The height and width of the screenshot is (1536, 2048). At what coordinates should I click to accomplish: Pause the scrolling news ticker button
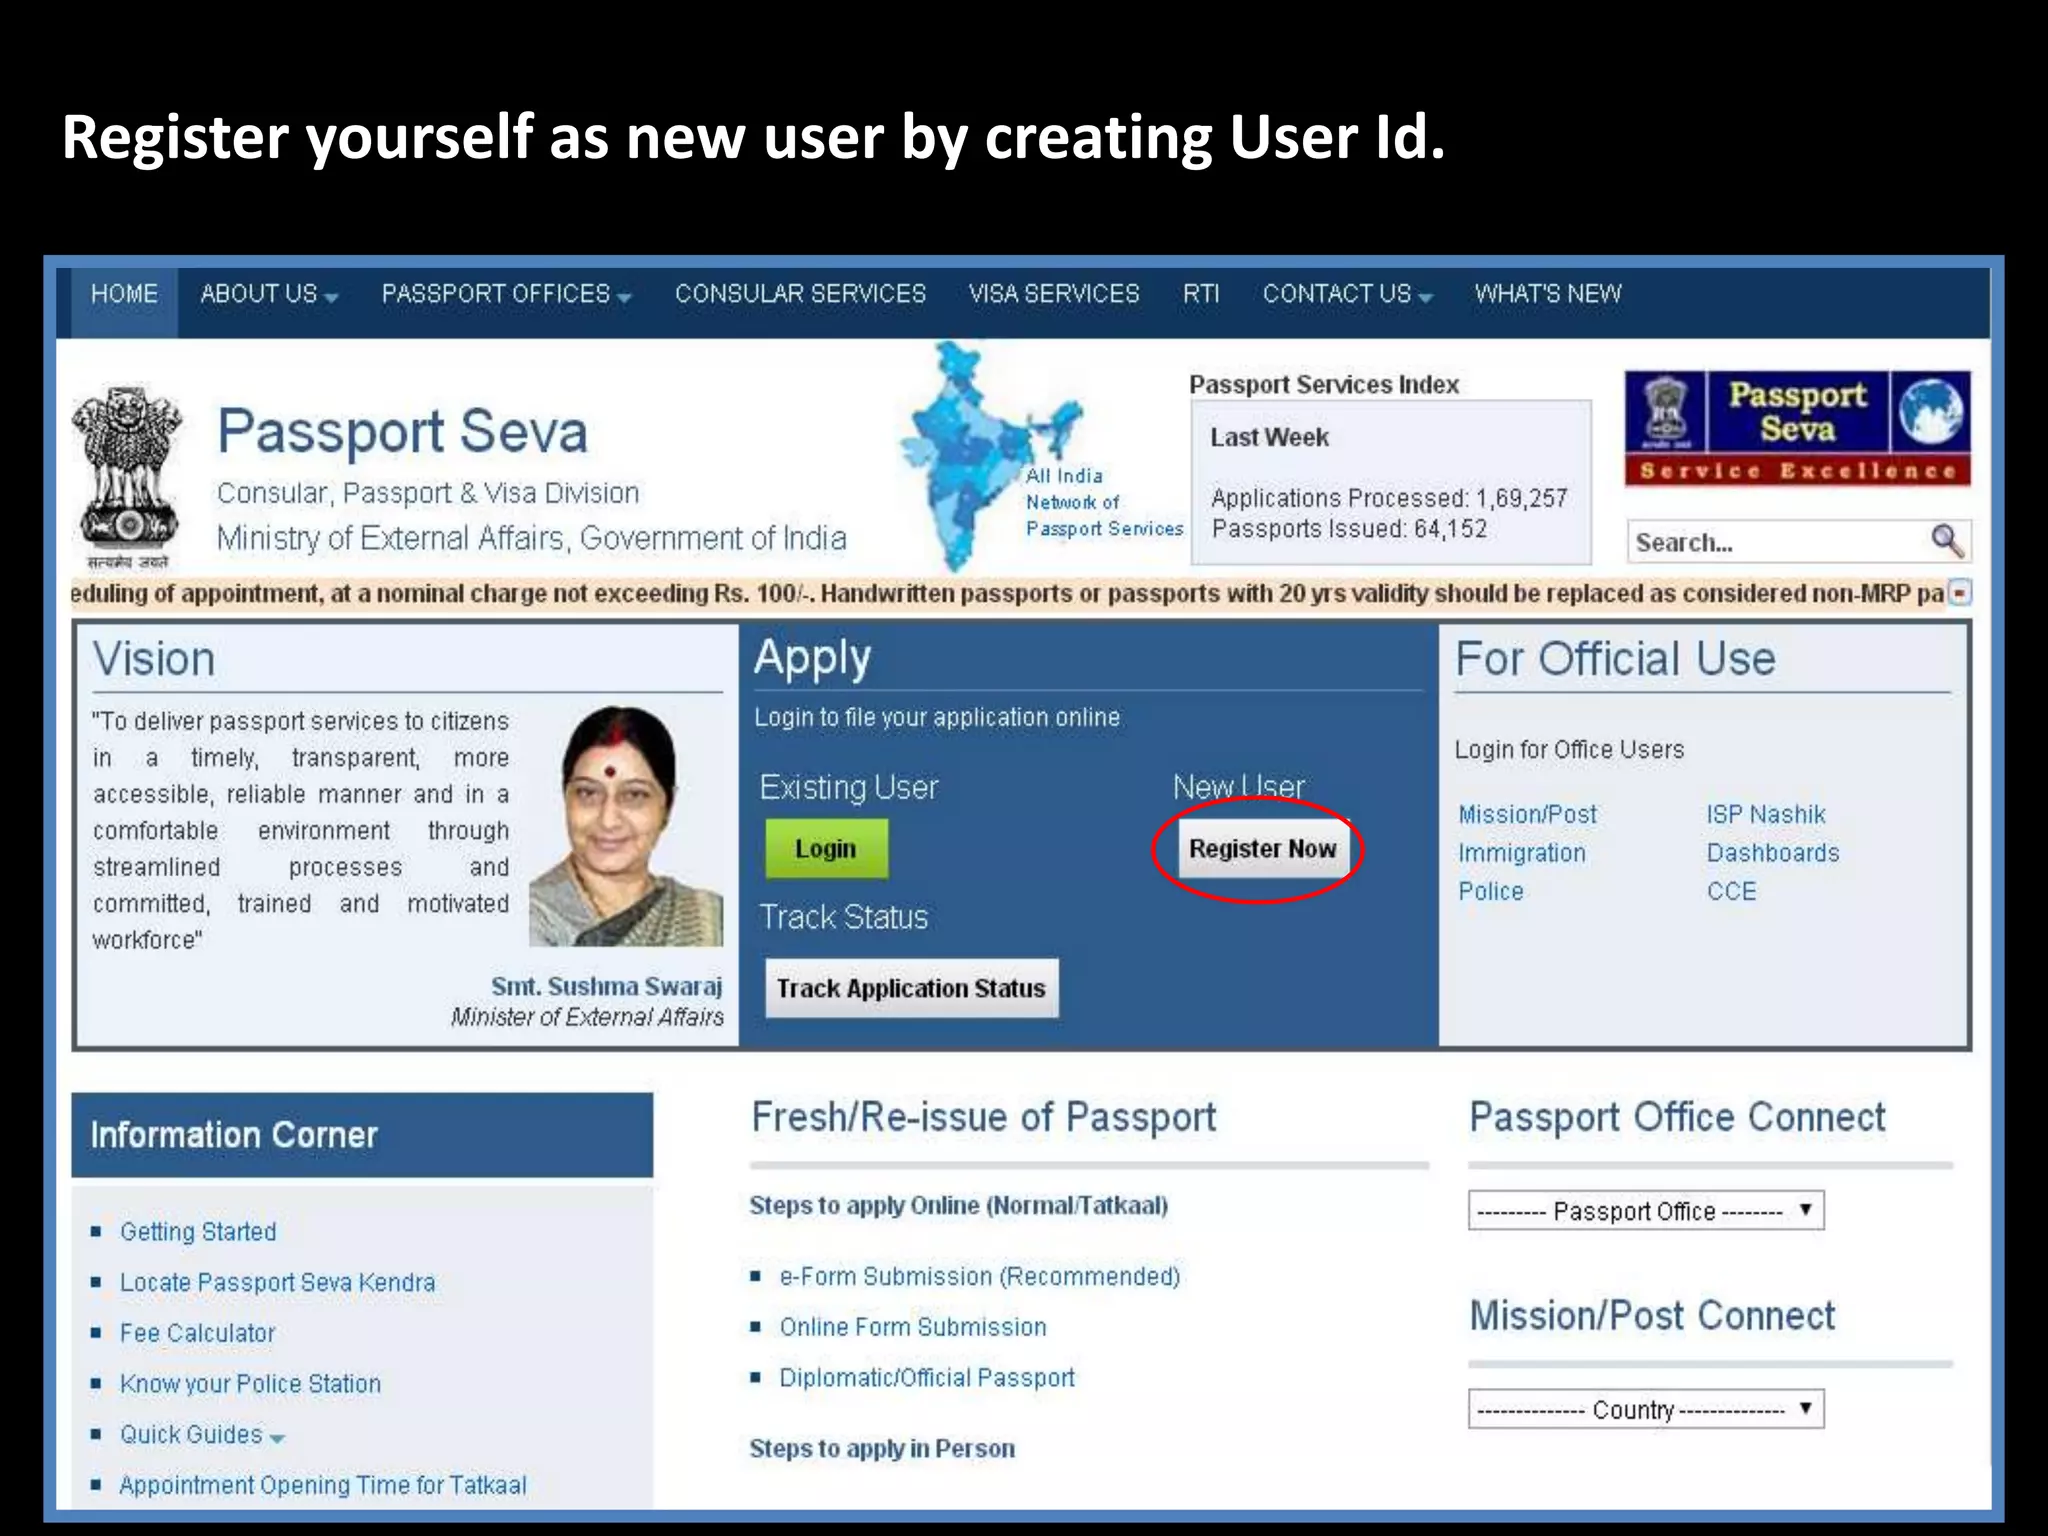1960,593
